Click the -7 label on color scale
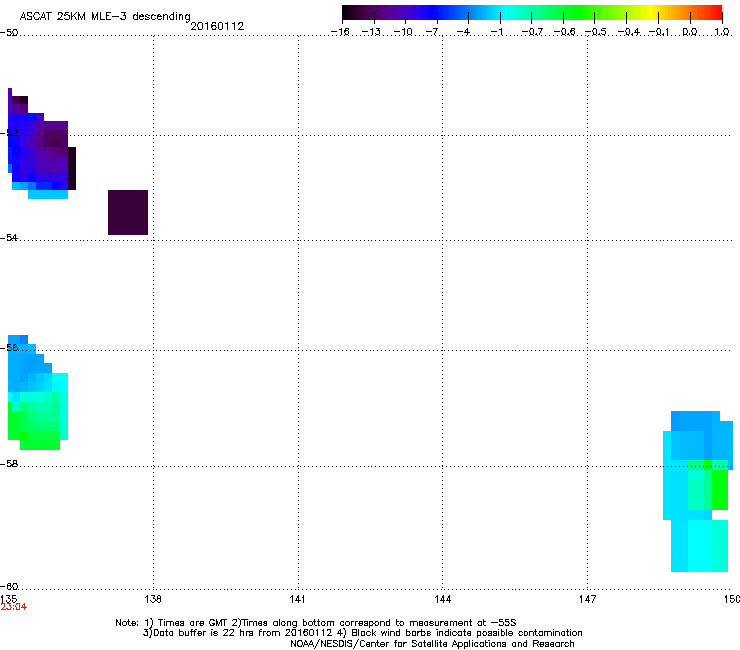 tap(433, 32)
